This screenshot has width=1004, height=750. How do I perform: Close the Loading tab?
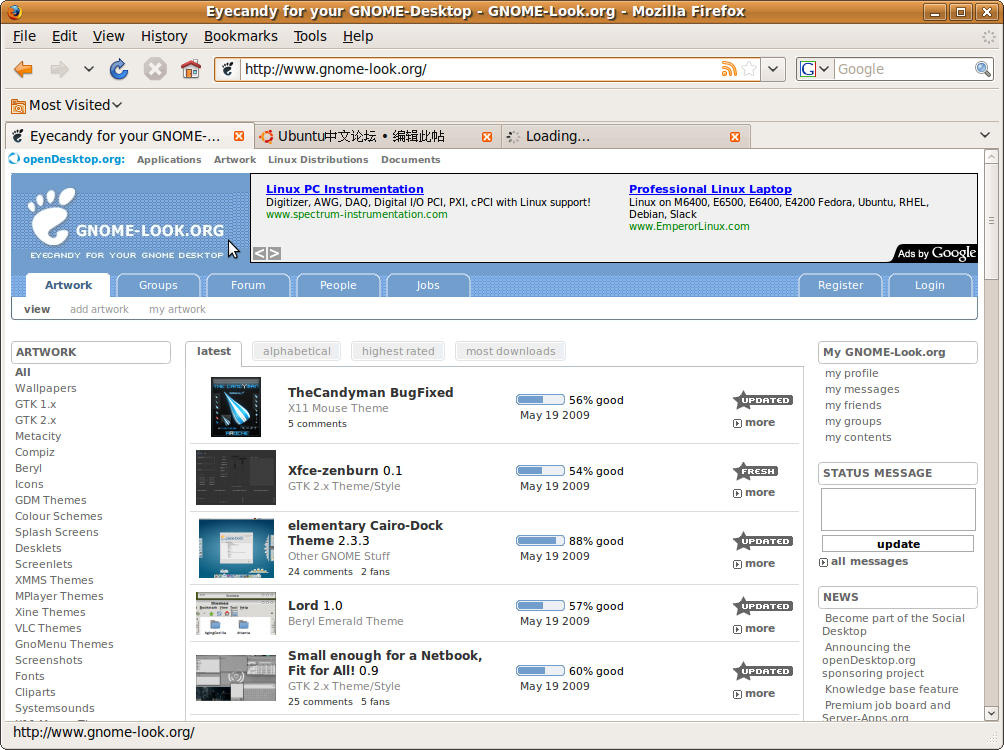coord(735,137)
